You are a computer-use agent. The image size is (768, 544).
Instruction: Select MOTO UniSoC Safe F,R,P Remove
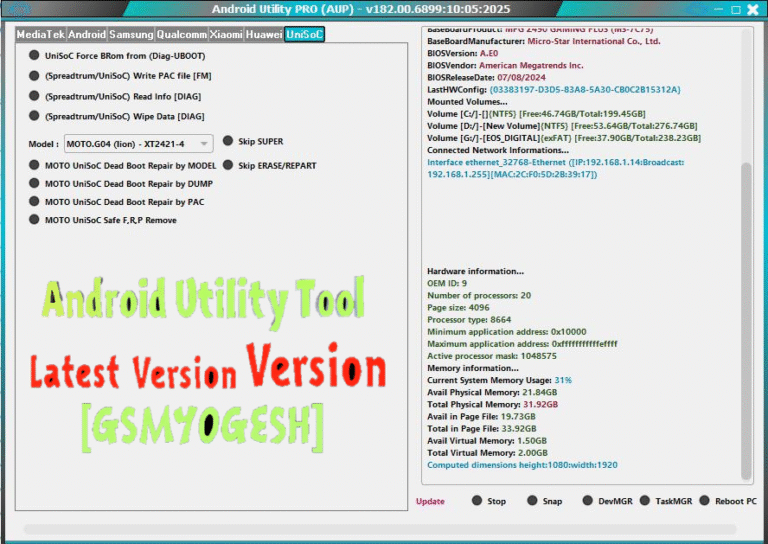(34, 220)
